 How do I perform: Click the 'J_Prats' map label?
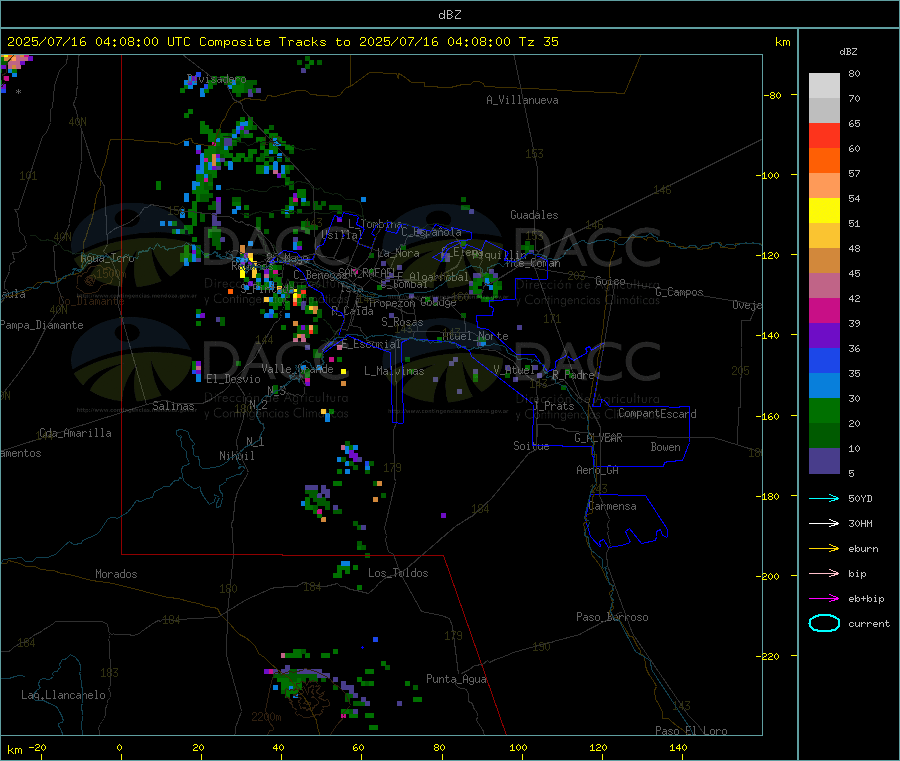pos(553,405)
